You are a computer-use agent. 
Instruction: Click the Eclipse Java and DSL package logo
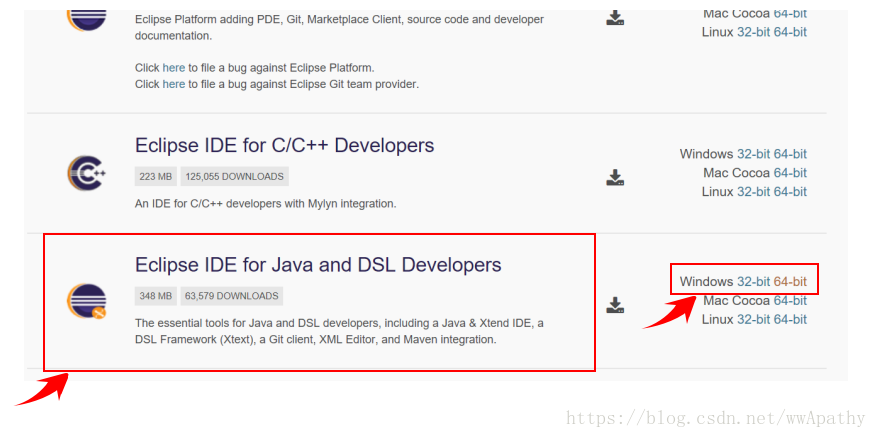(x=86, y=301)
